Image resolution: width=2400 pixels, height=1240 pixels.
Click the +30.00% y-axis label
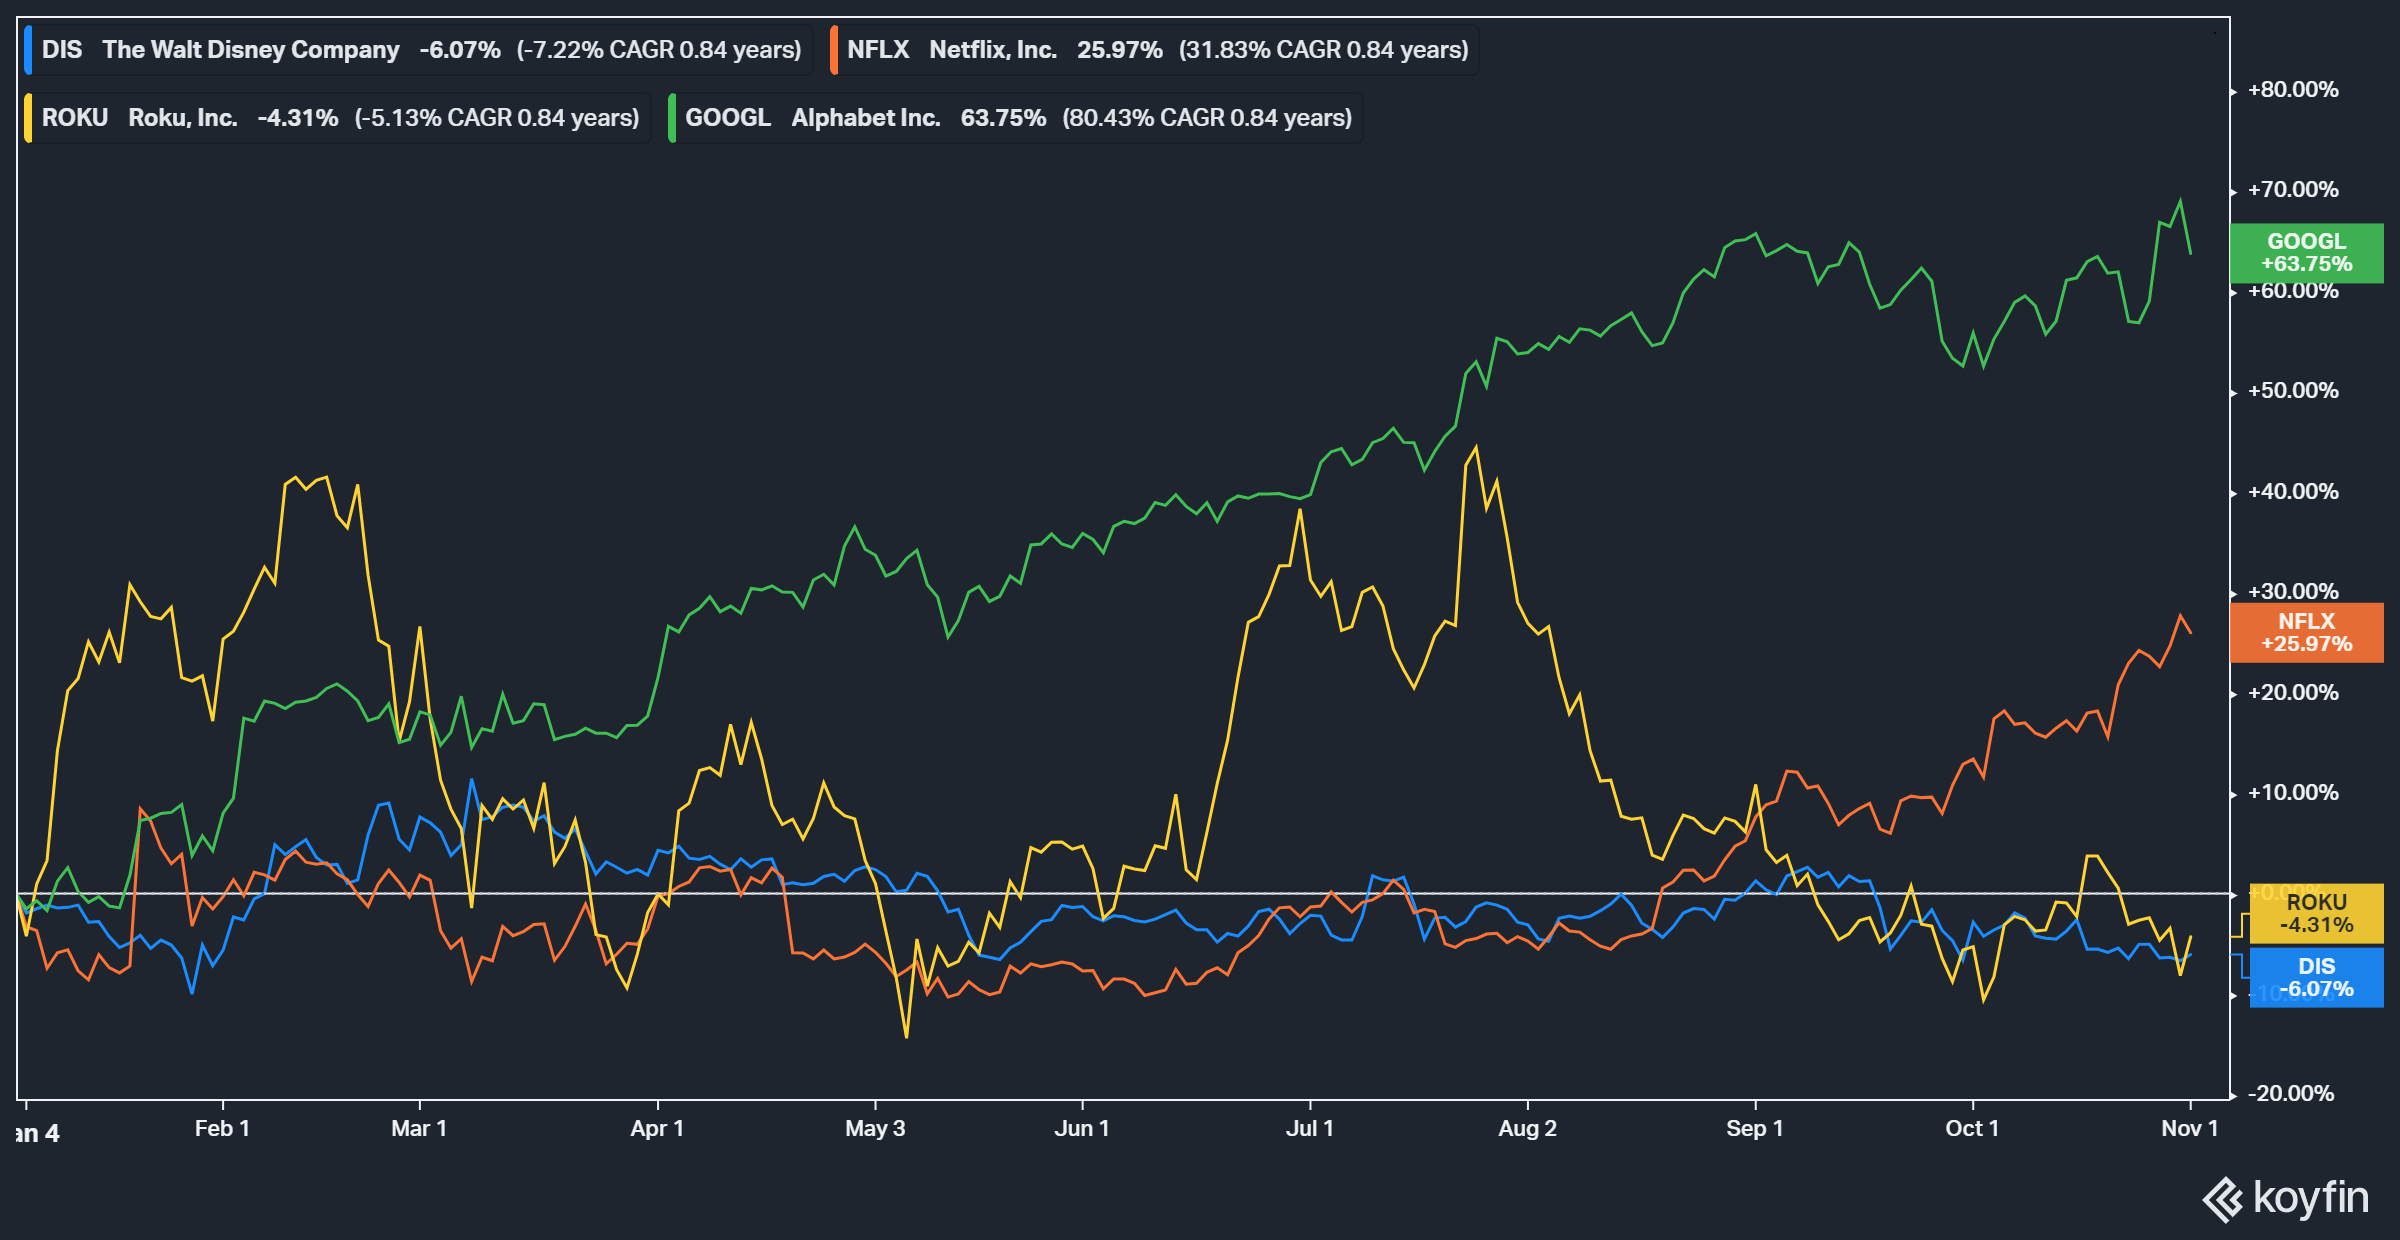[x=2293, y=592]
